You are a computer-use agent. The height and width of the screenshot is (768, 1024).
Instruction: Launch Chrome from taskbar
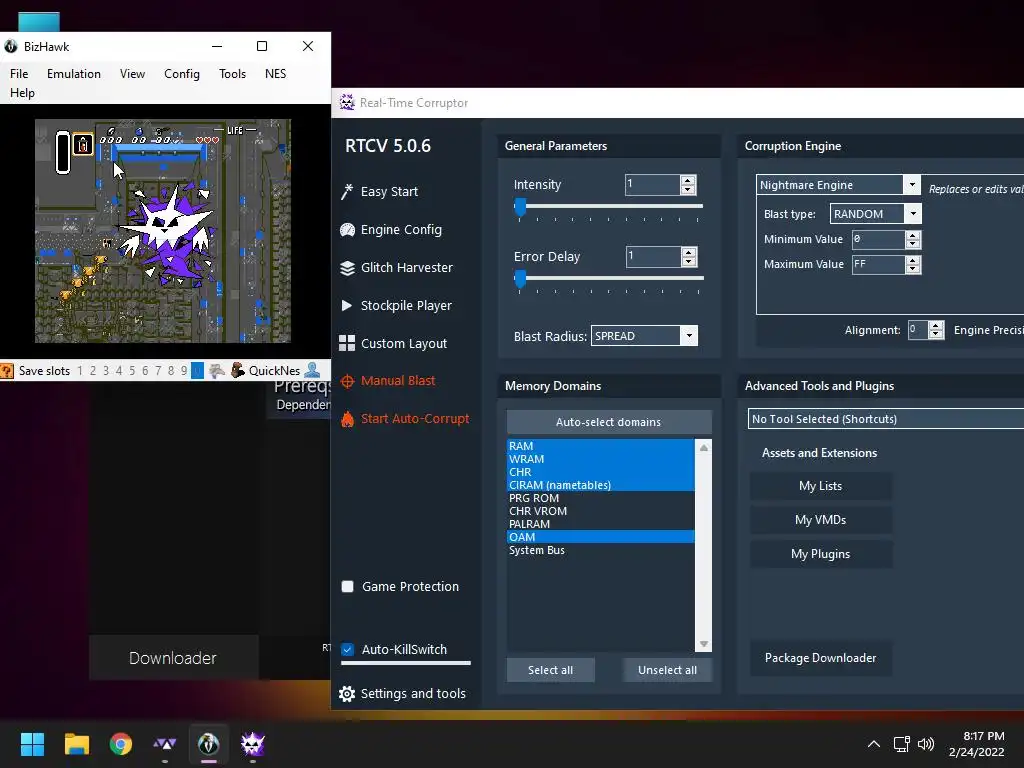[x=121, y=744]
